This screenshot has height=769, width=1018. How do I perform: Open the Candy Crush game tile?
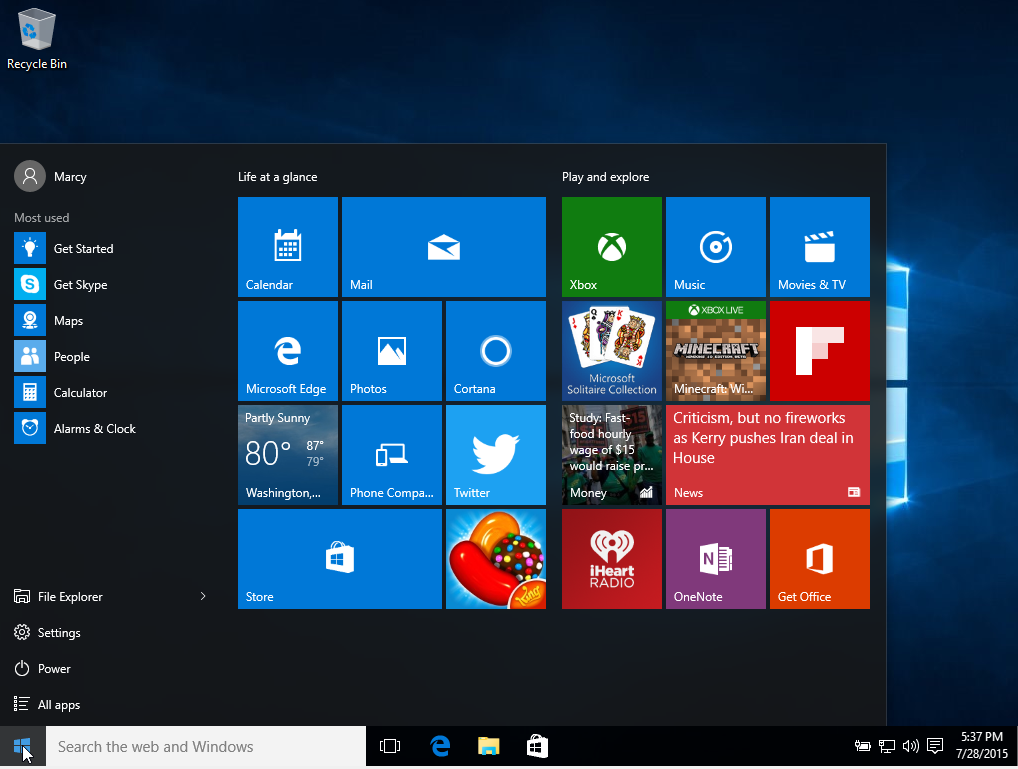click(495, 558)
